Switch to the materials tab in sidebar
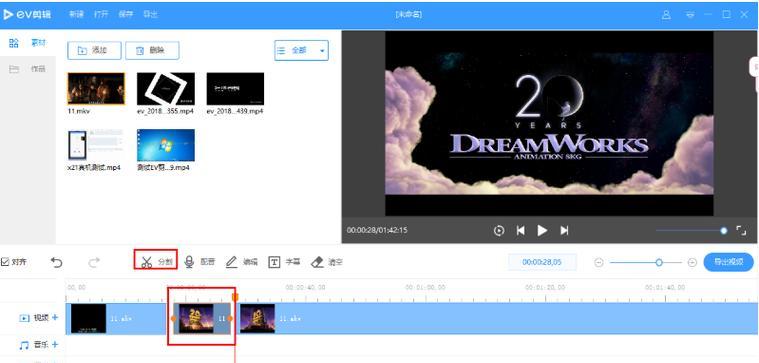 click(x=28, y=43)
